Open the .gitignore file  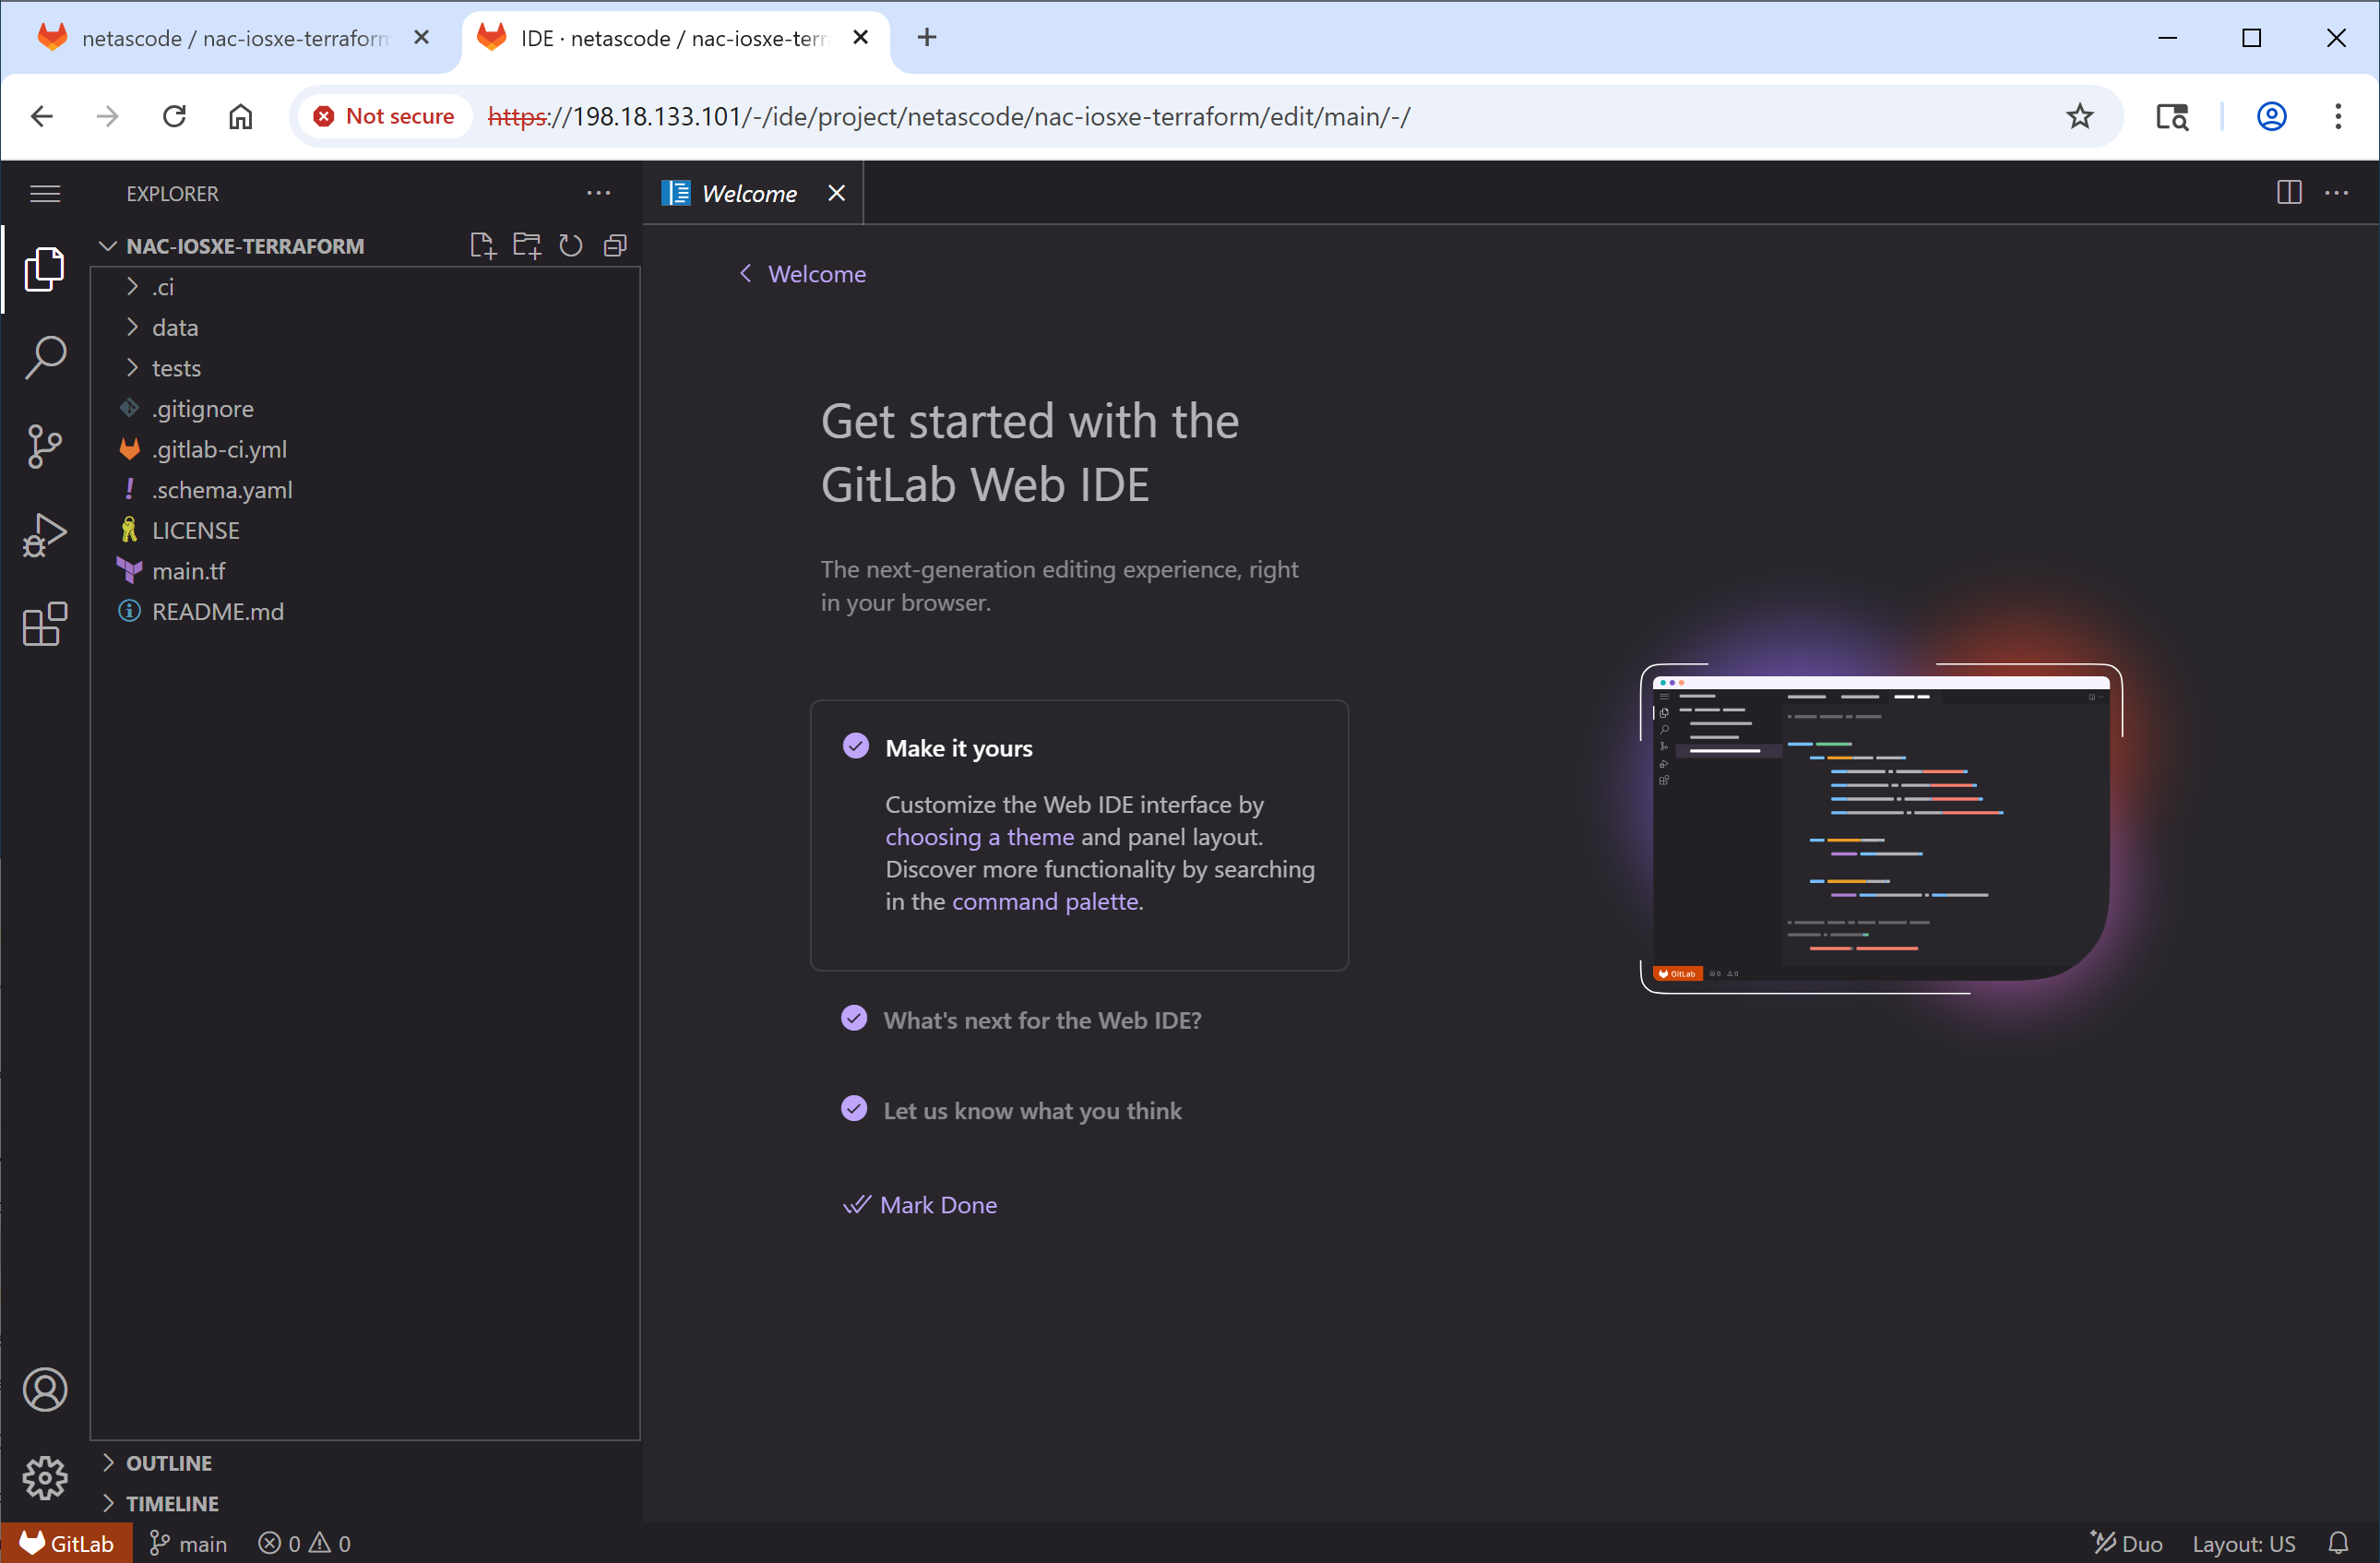tap(365, 409)
